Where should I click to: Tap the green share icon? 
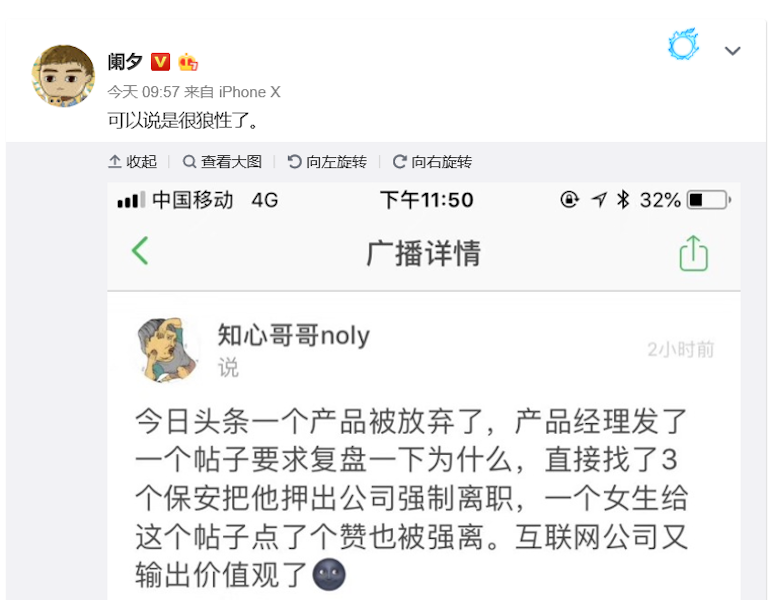[694, 253]
